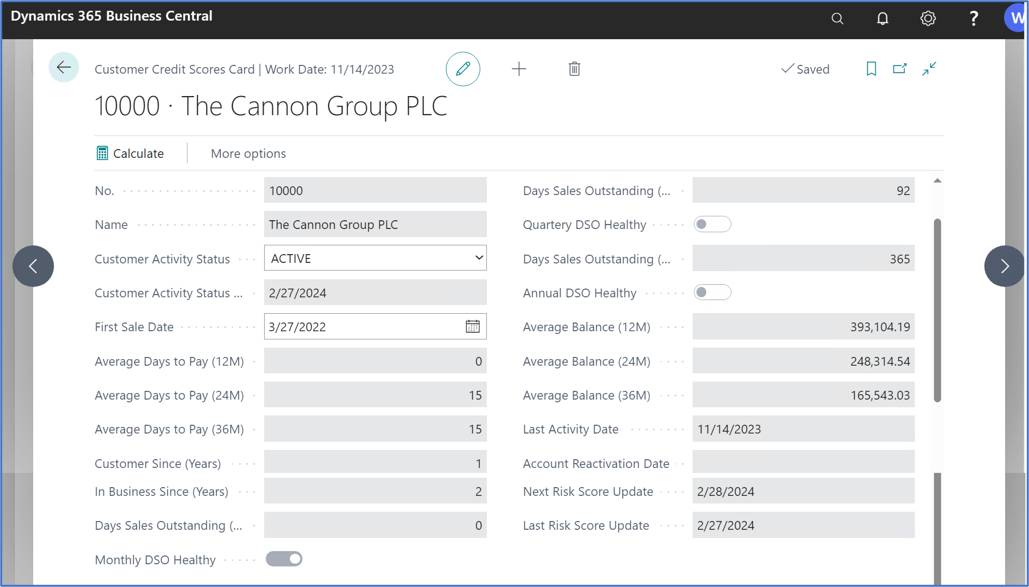The image size is (1029, 587).
Task: Click the scrollbar up arrow
Action: click(937, 181)
